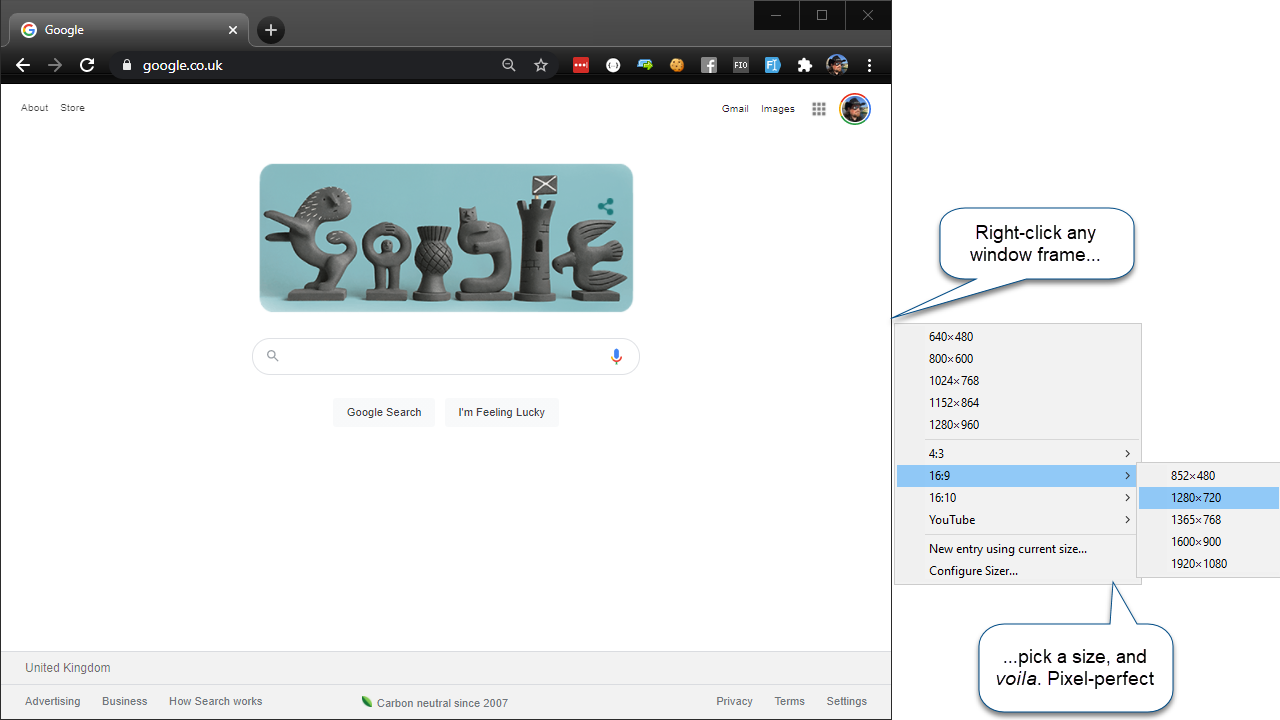Select the Google browser tab
This screenshot has height=720, width=1280.
coord(129,30)
